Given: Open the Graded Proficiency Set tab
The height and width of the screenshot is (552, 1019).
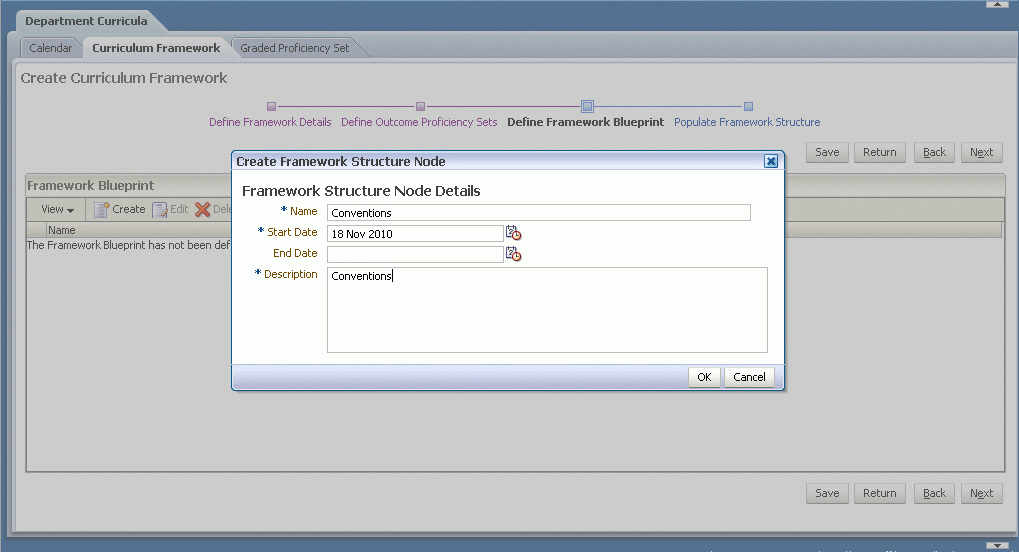Looking at the screenshot, I should coord(294,47).
